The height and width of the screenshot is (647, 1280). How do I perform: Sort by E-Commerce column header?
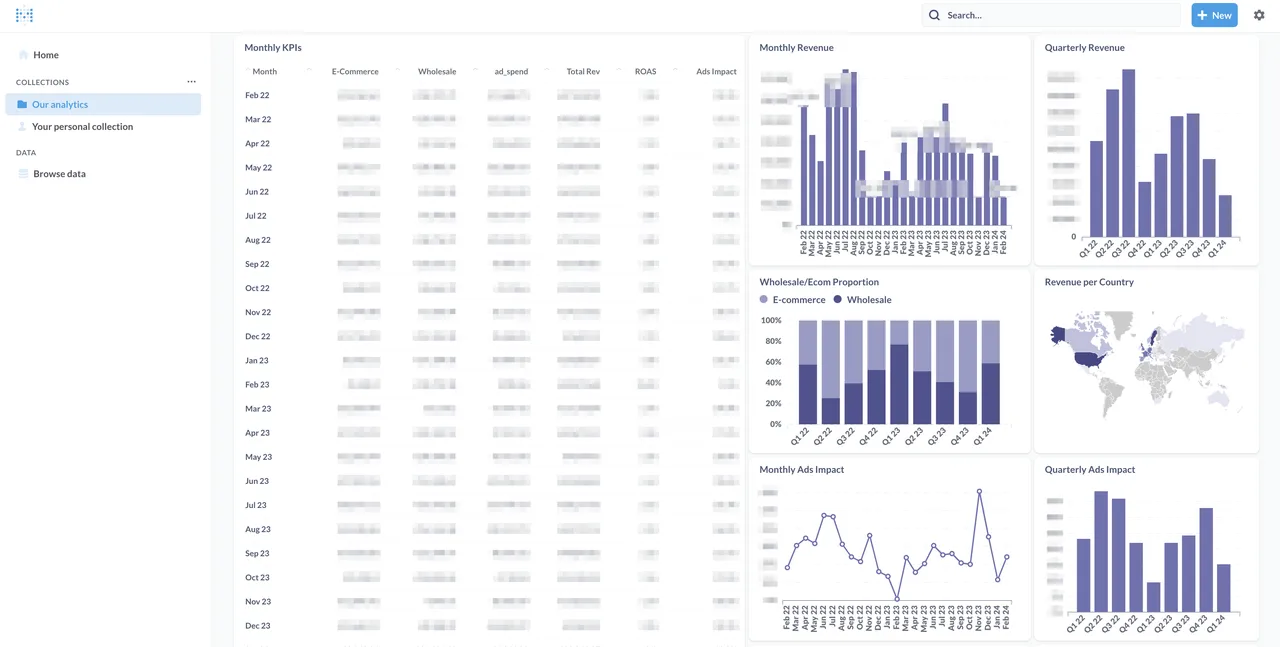click(355, 72)
